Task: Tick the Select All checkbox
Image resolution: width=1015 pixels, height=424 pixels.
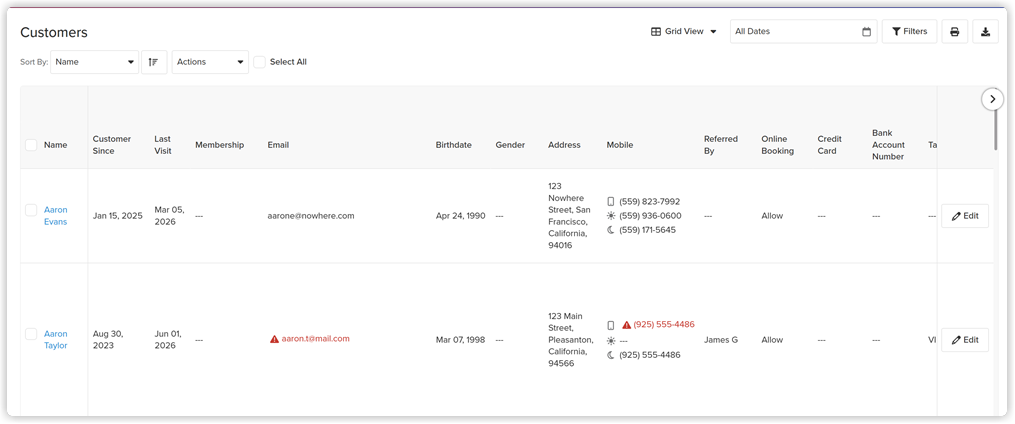Action: [260, 62]
